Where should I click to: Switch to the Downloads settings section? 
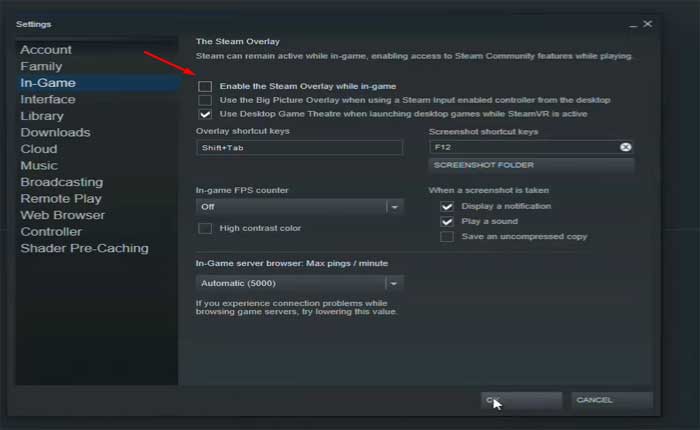(55, 132)
